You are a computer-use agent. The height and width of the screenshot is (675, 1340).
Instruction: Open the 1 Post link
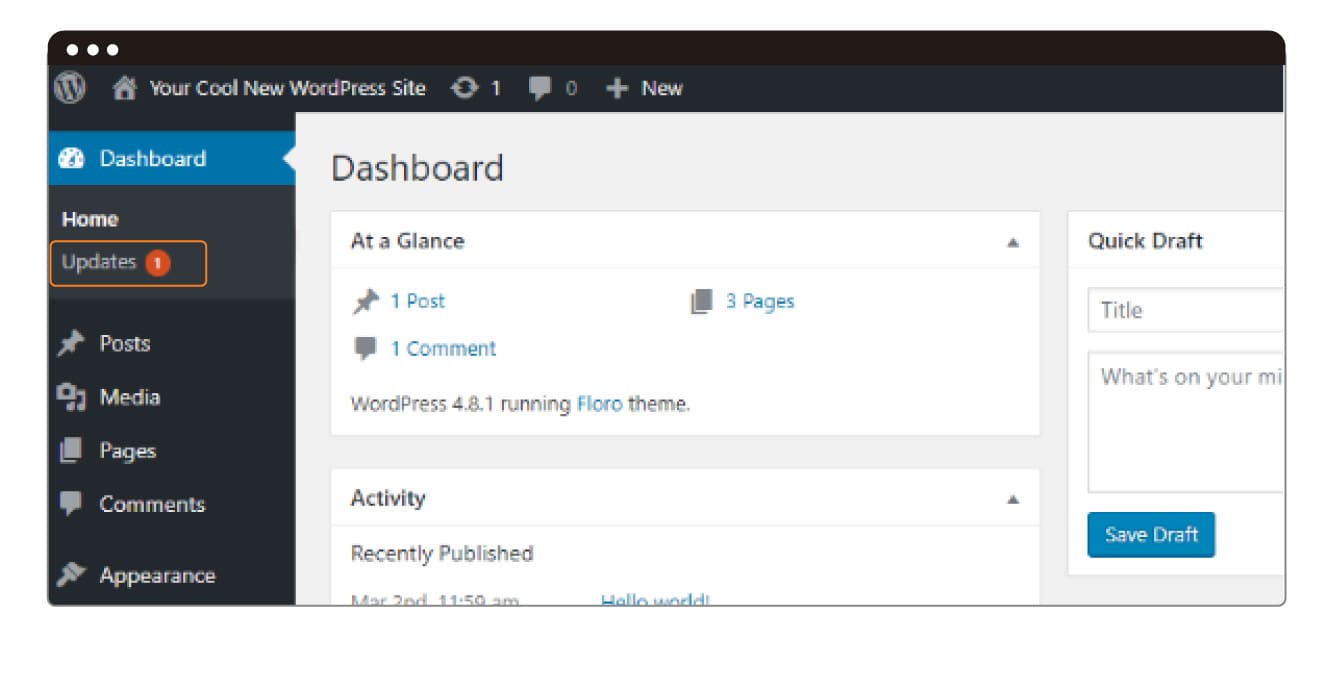(418, 301)
